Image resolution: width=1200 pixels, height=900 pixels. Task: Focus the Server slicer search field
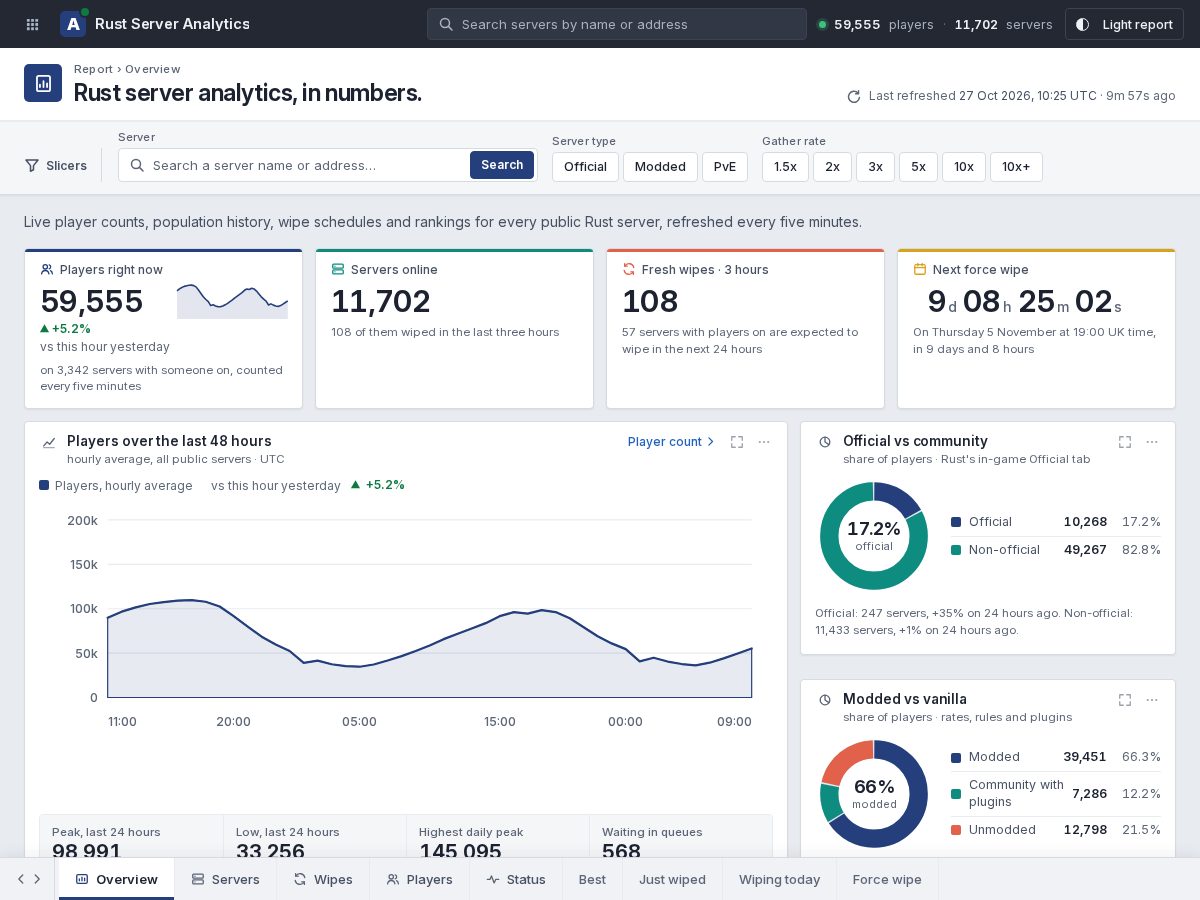click(294, 165)
